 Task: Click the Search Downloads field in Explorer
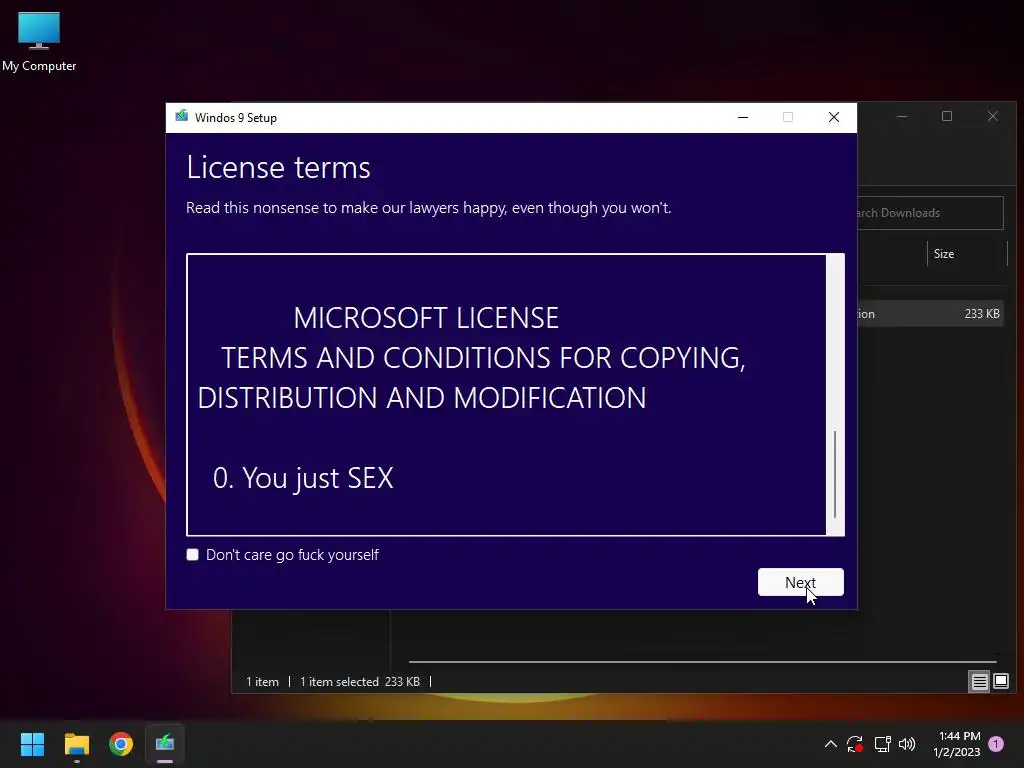pyautogui.click(x=930, y=213)
